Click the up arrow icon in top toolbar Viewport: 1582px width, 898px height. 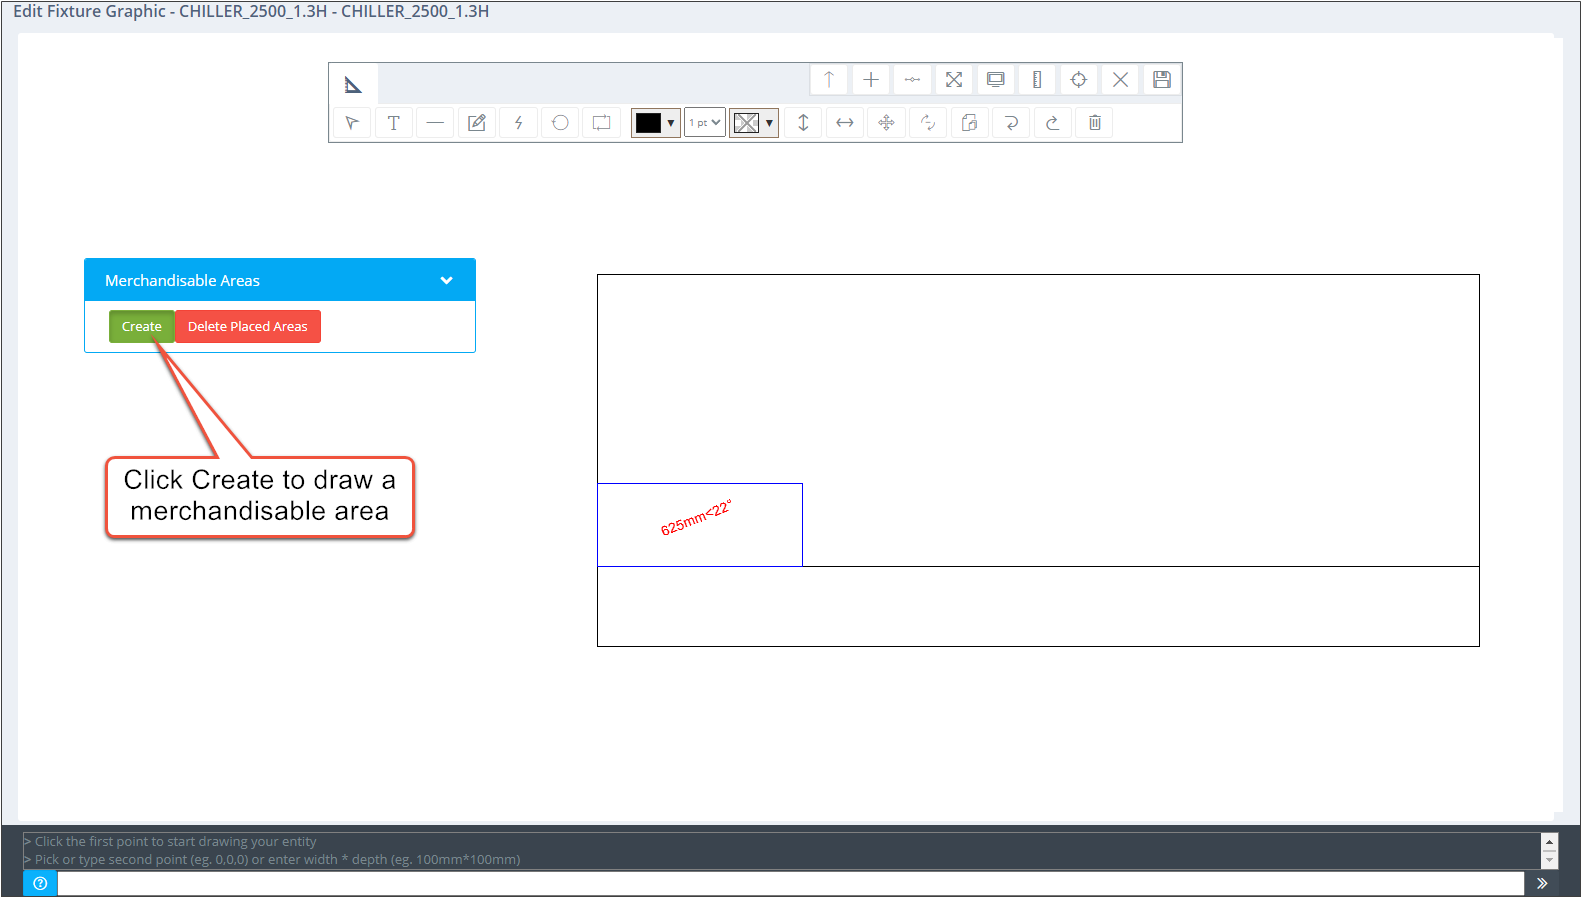829,80
